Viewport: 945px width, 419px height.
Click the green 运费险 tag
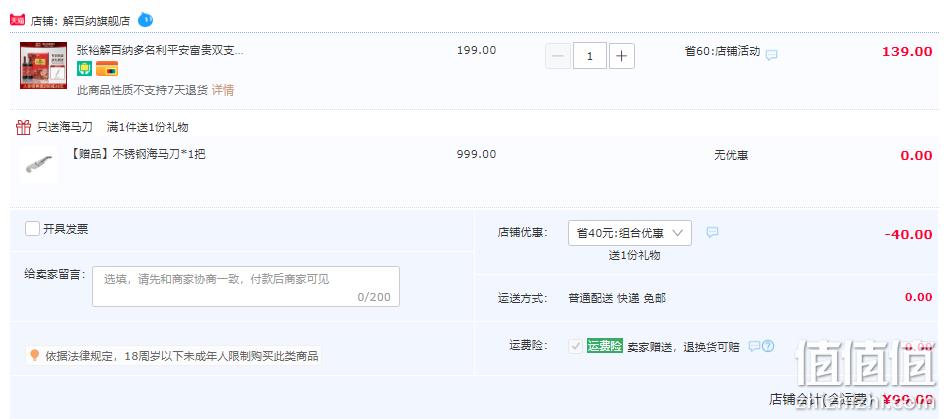tap(604, 346)
